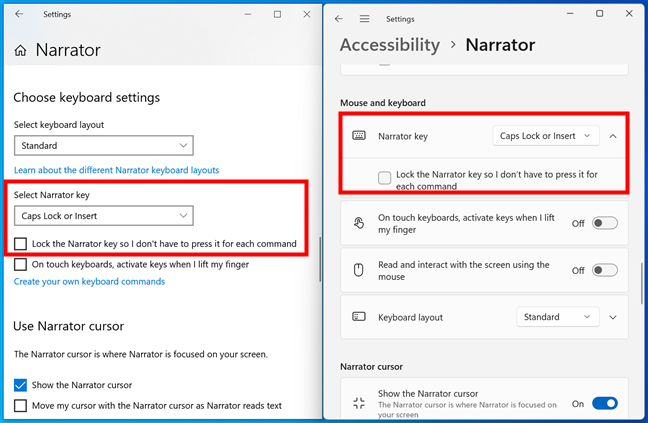Go back in the right Accessibility window
This screenshot has width=648, height=423.
point(339,19)
